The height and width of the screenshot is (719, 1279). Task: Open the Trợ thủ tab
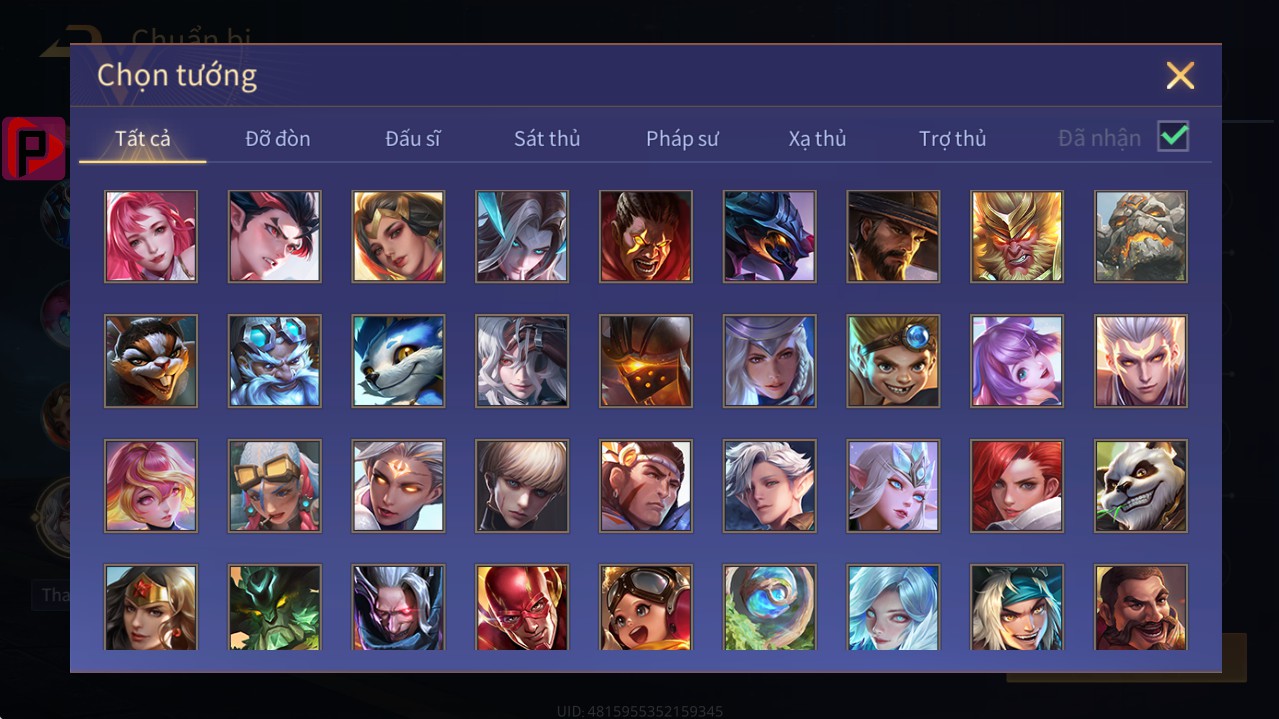coord(952,139)
